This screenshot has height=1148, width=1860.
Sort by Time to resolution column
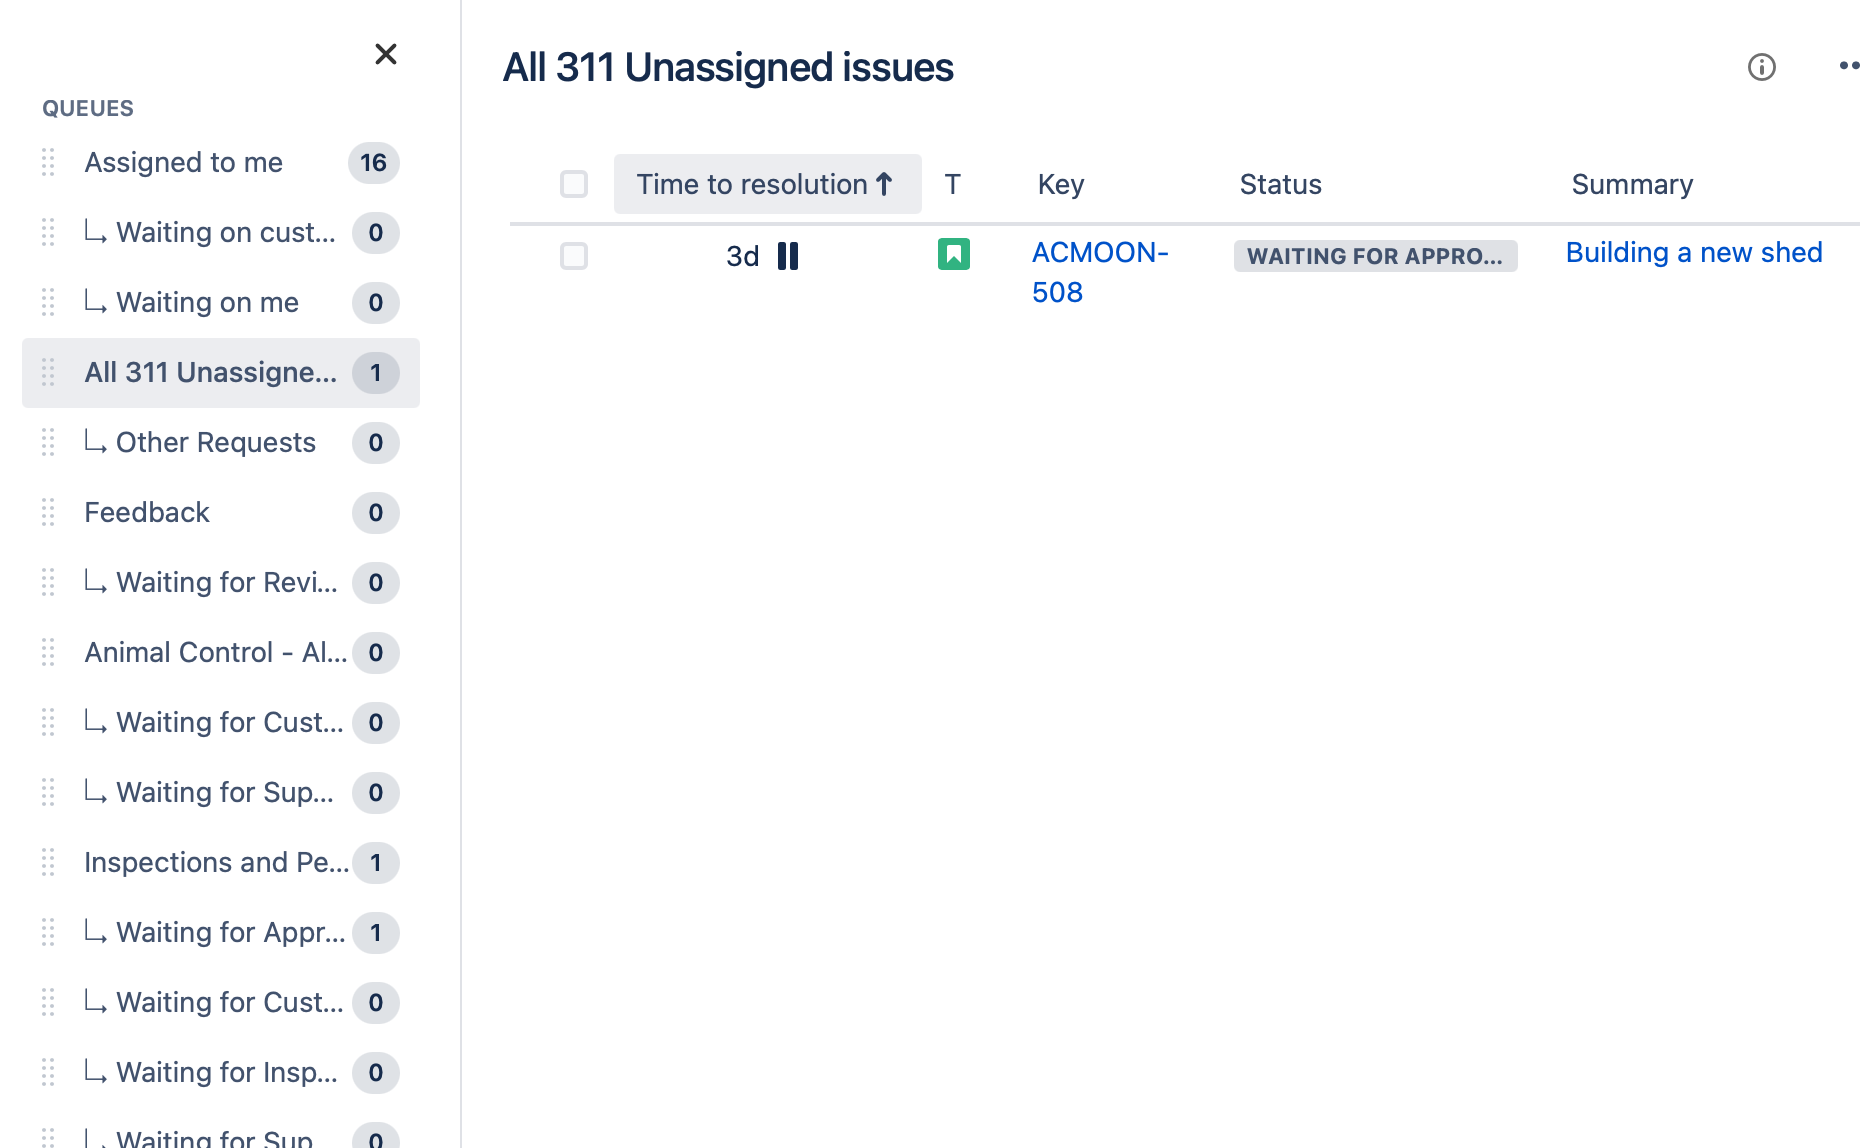(x=752, y=184)
